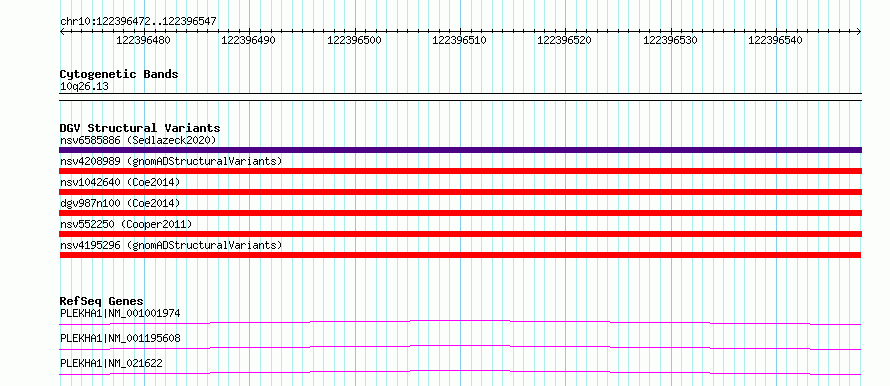
Task: Select the DGV Structural Variants track heading
Action: coord(140,128)
